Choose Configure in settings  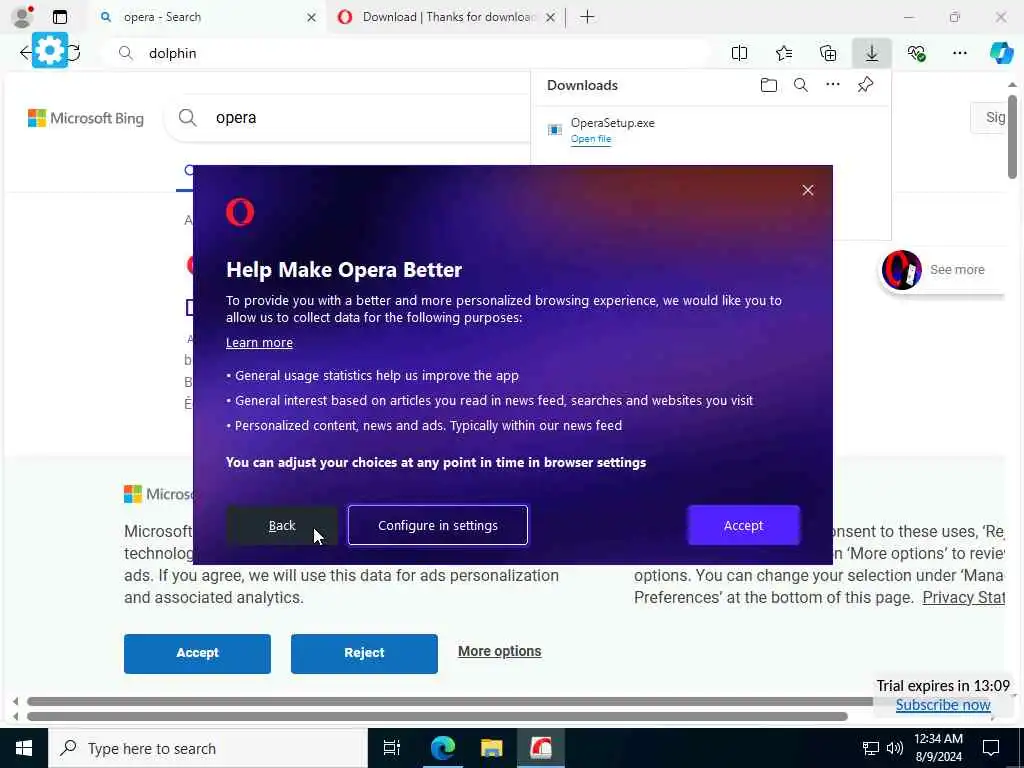(x=438, y=525)
